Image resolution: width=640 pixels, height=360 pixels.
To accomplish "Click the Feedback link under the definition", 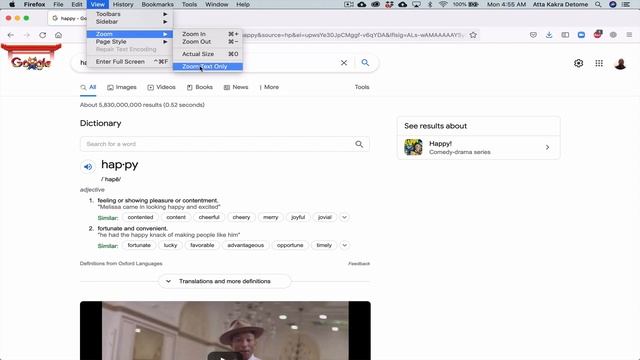I will click(x=359, y=264).
